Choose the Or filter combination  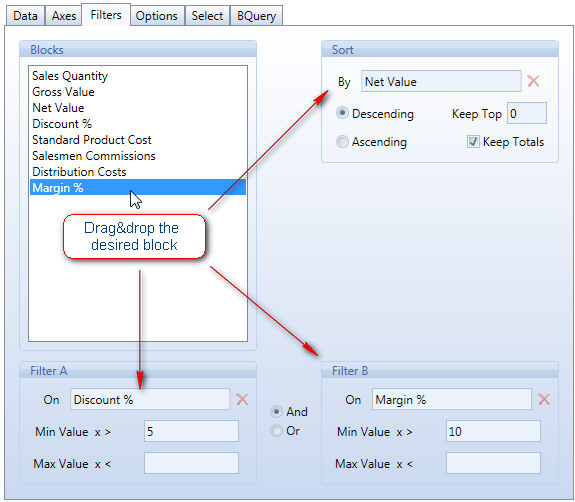[276, 430]
